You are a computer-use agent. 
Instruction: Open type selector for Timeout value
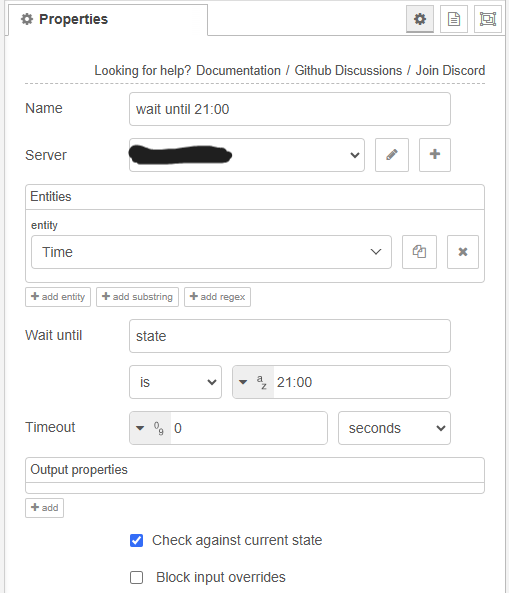tap(150, 428)
